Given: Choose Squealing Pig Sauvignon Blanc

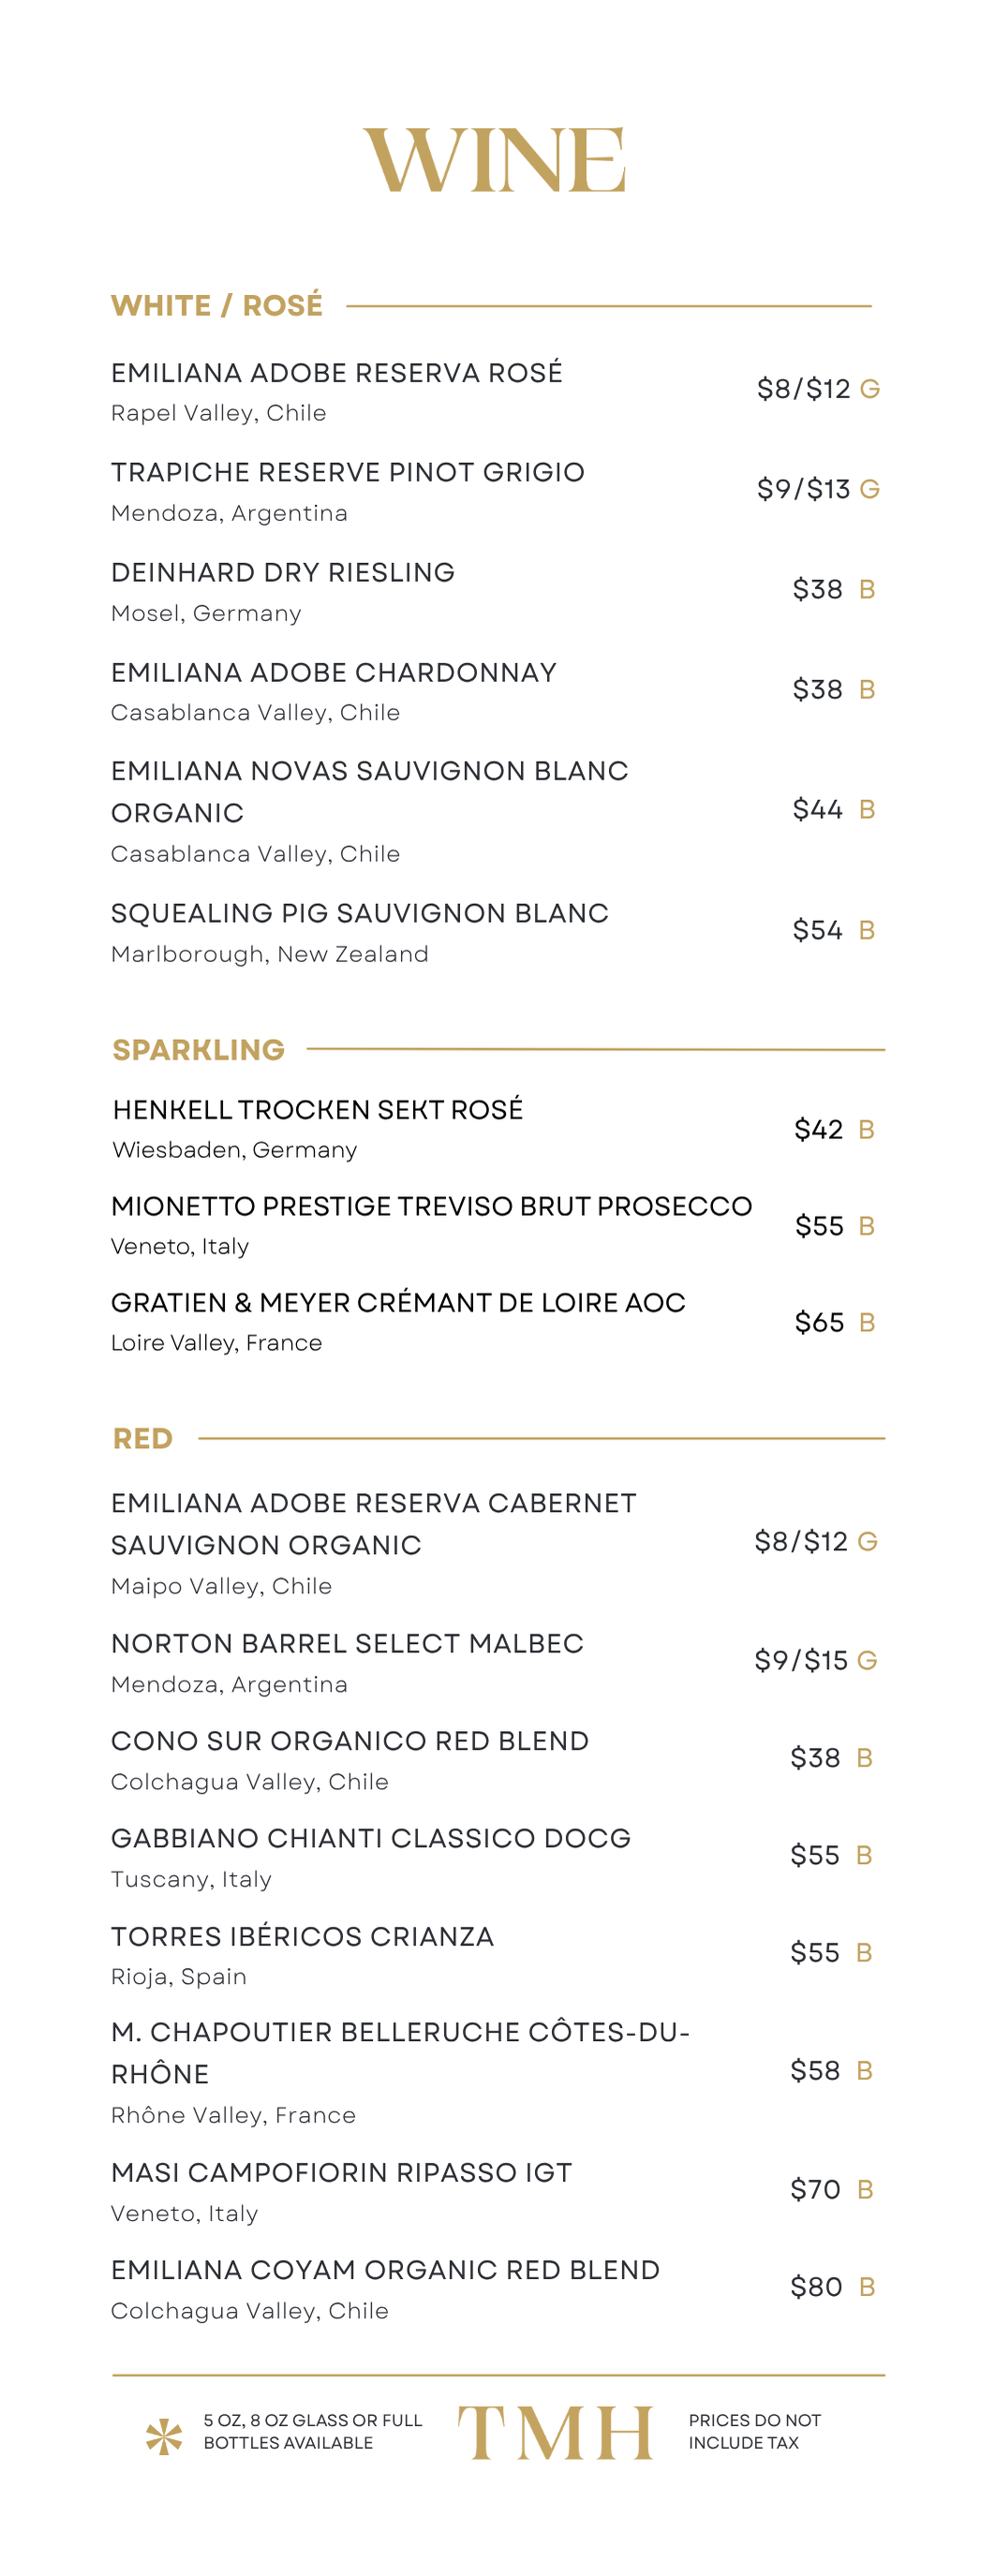Looking at the screenshot, I should tap(360, 913).
